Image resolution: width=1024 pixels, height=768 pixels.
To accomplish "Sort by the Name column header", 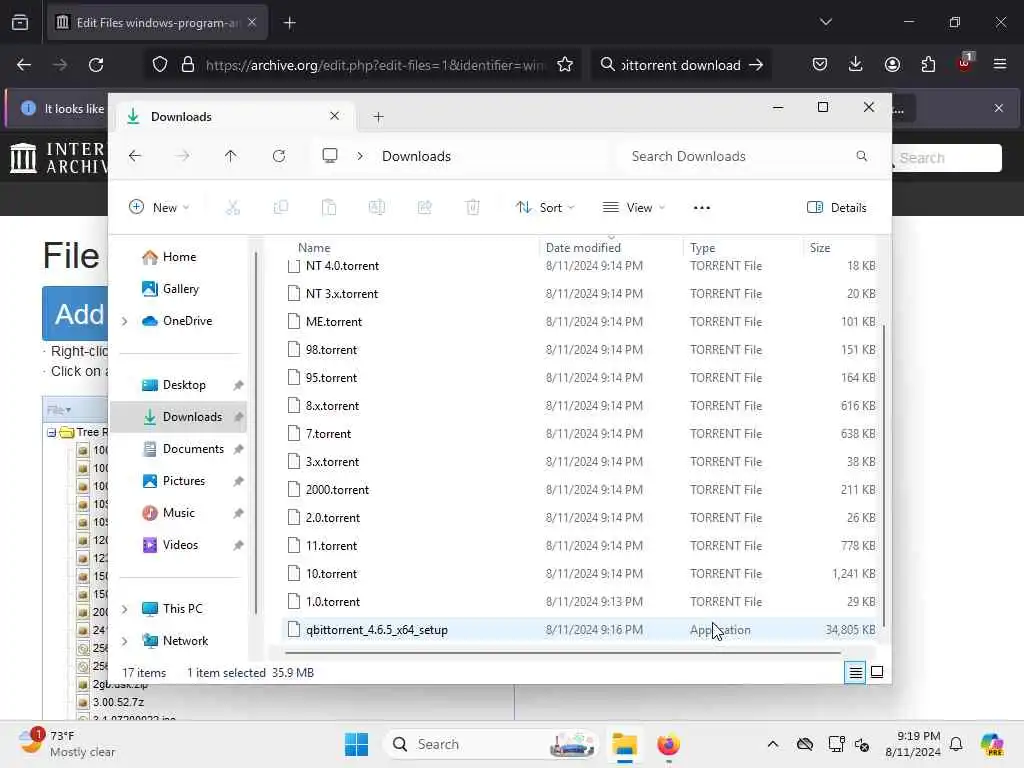I will [314, 248].
